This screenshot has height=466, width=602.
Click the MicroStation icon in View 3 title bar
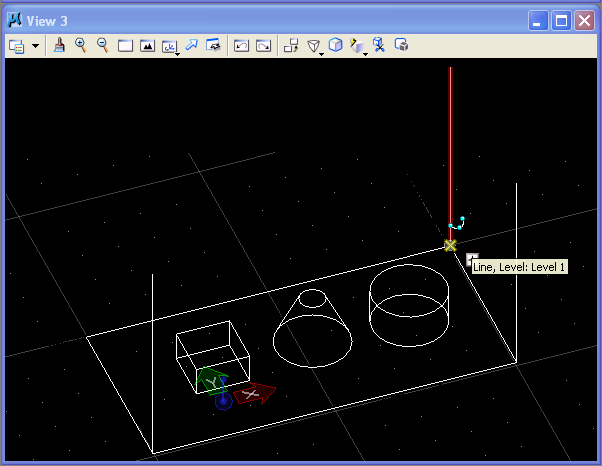(15, 20)
